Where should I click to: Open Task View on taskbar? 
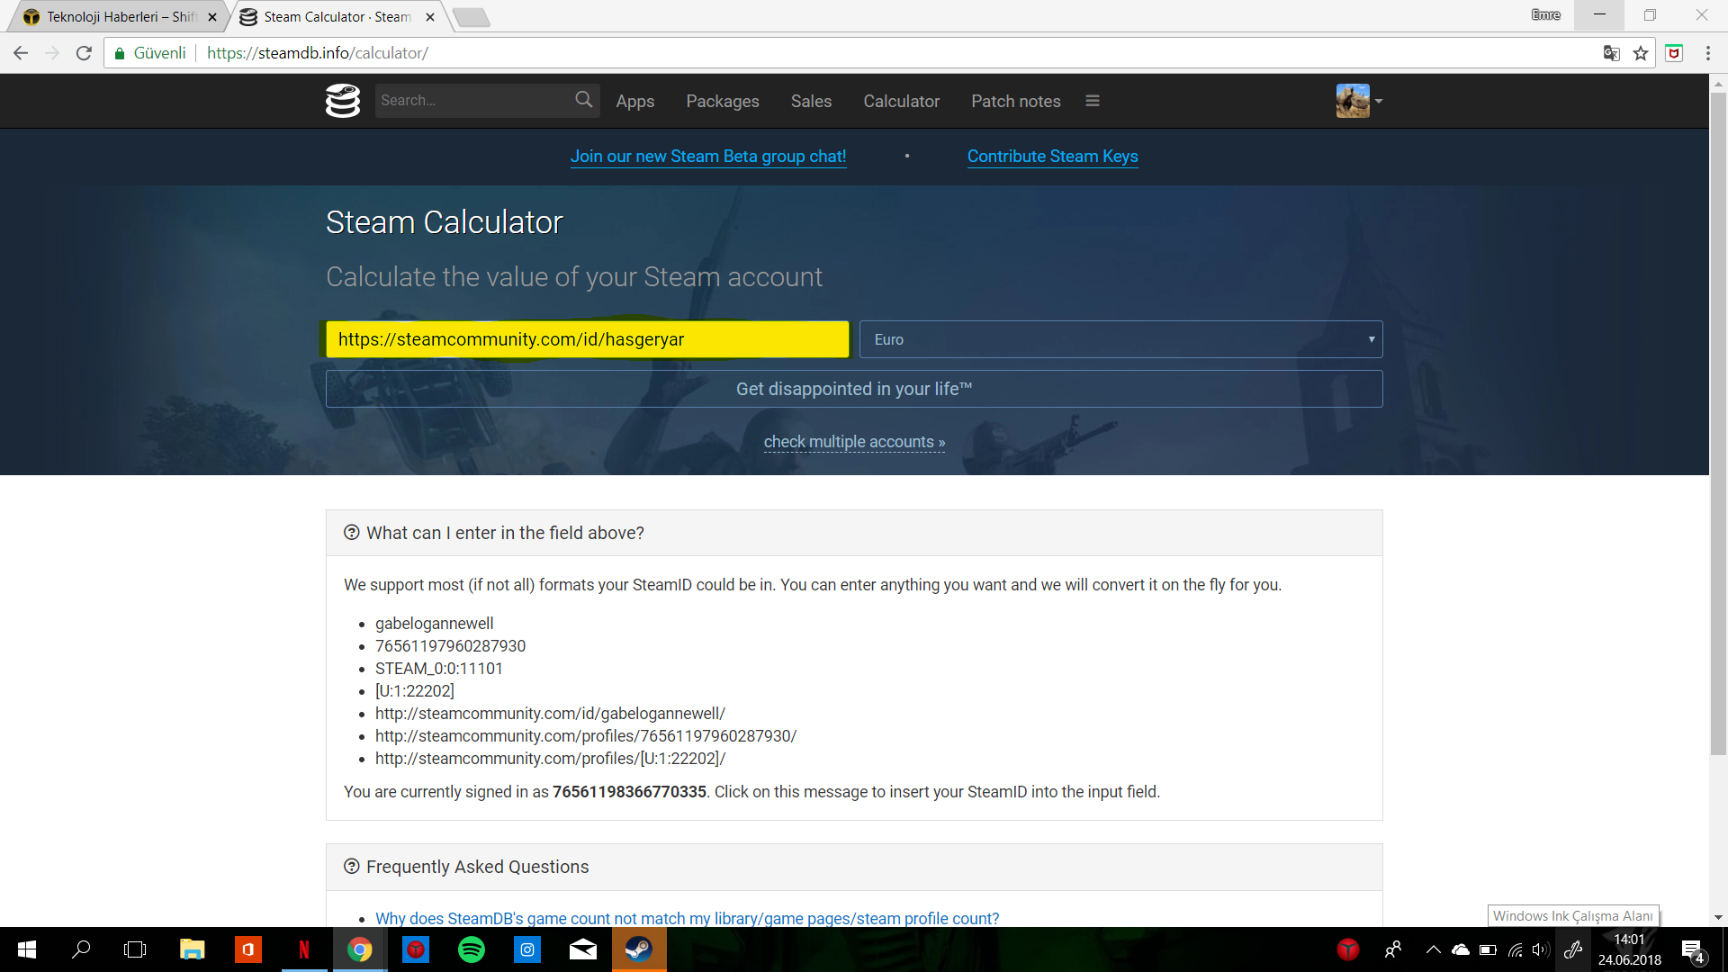[135, 949]
